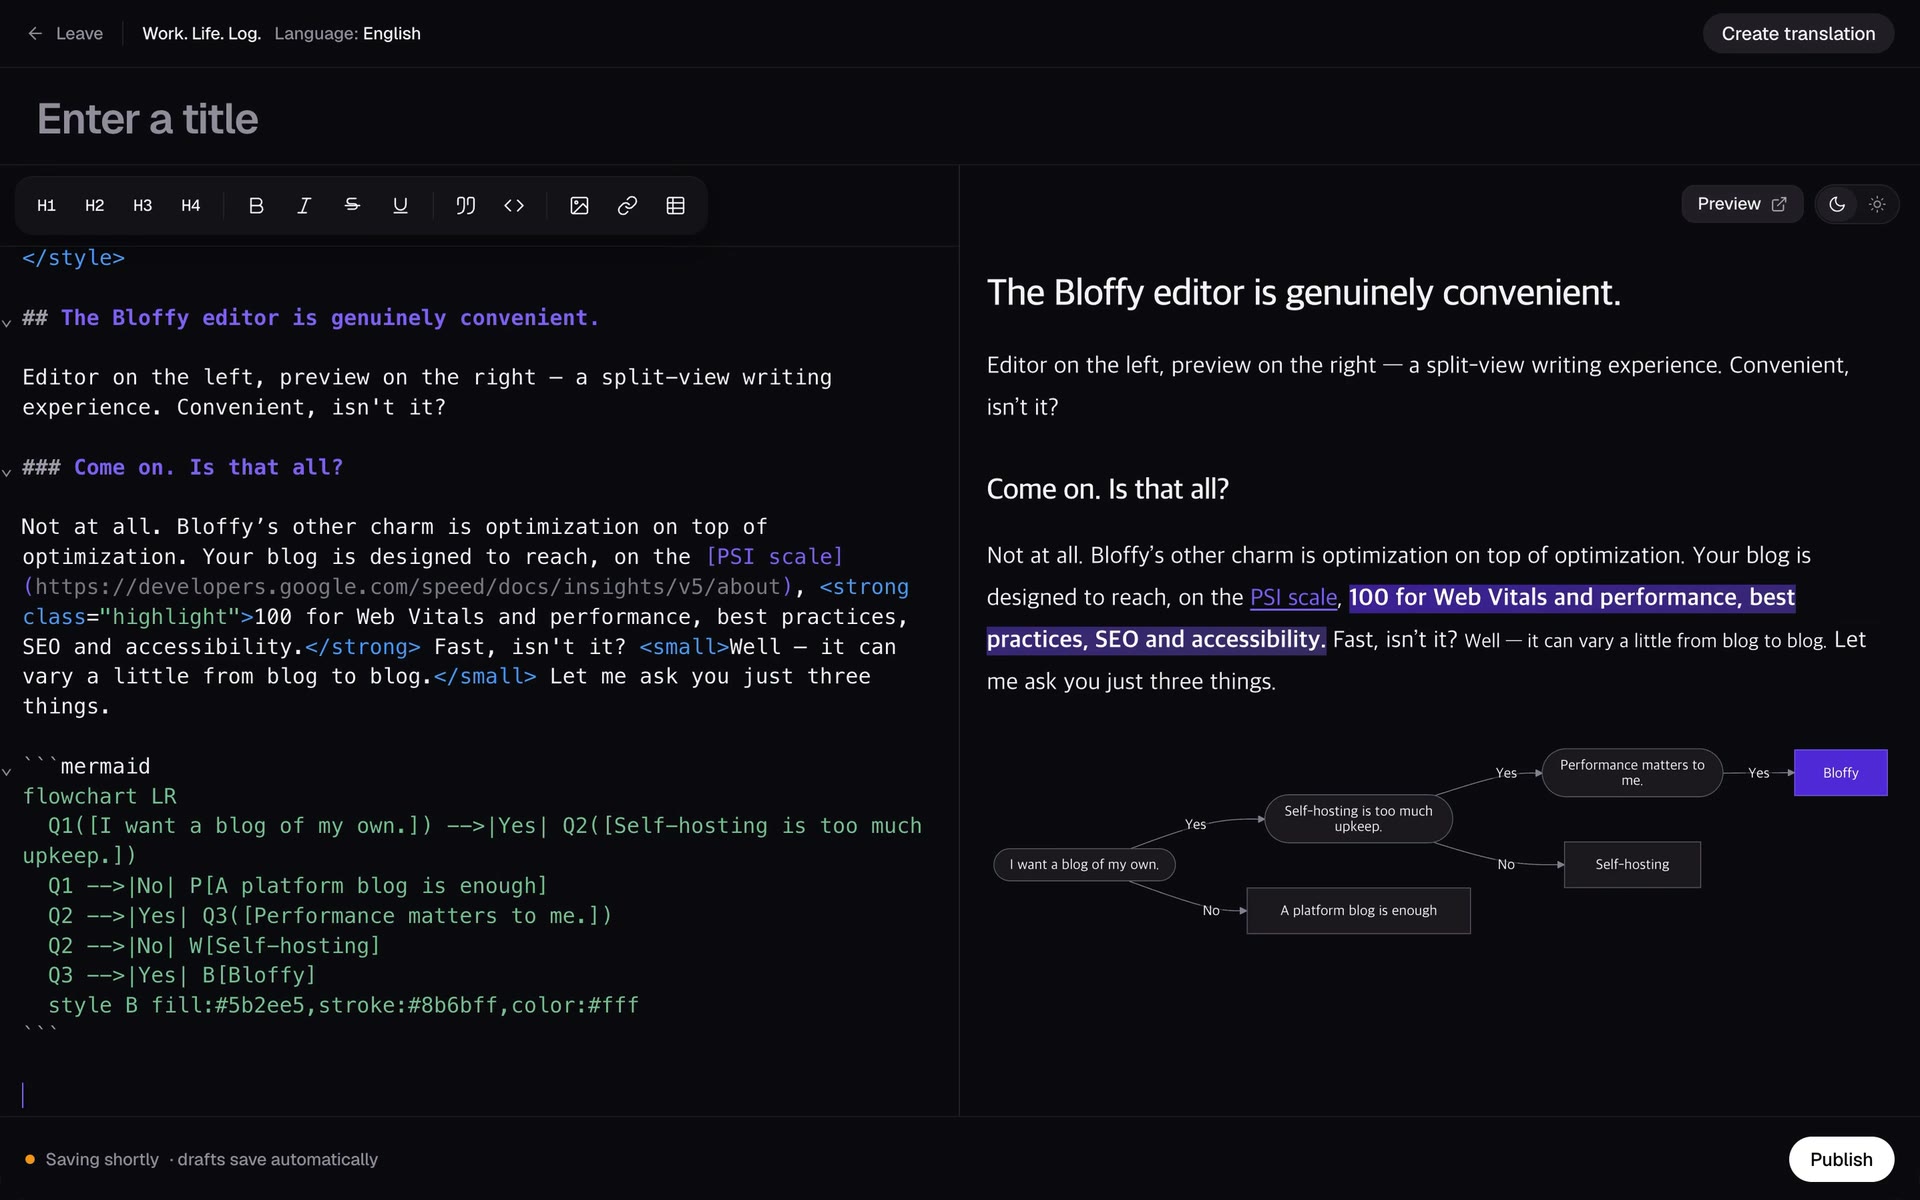Place cursor on the 'flowchart LR' line
This screenshot has width=1920, height=1200.
(99, 796)
